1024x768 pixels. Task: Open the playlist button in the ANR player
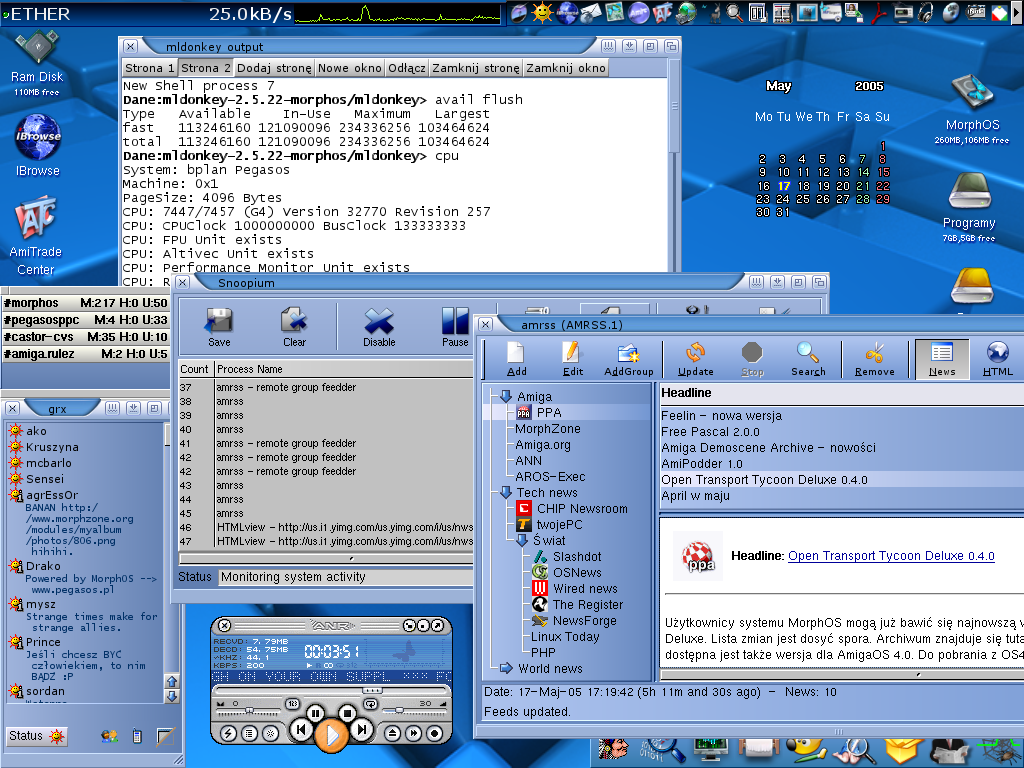[x=249, y=733]
